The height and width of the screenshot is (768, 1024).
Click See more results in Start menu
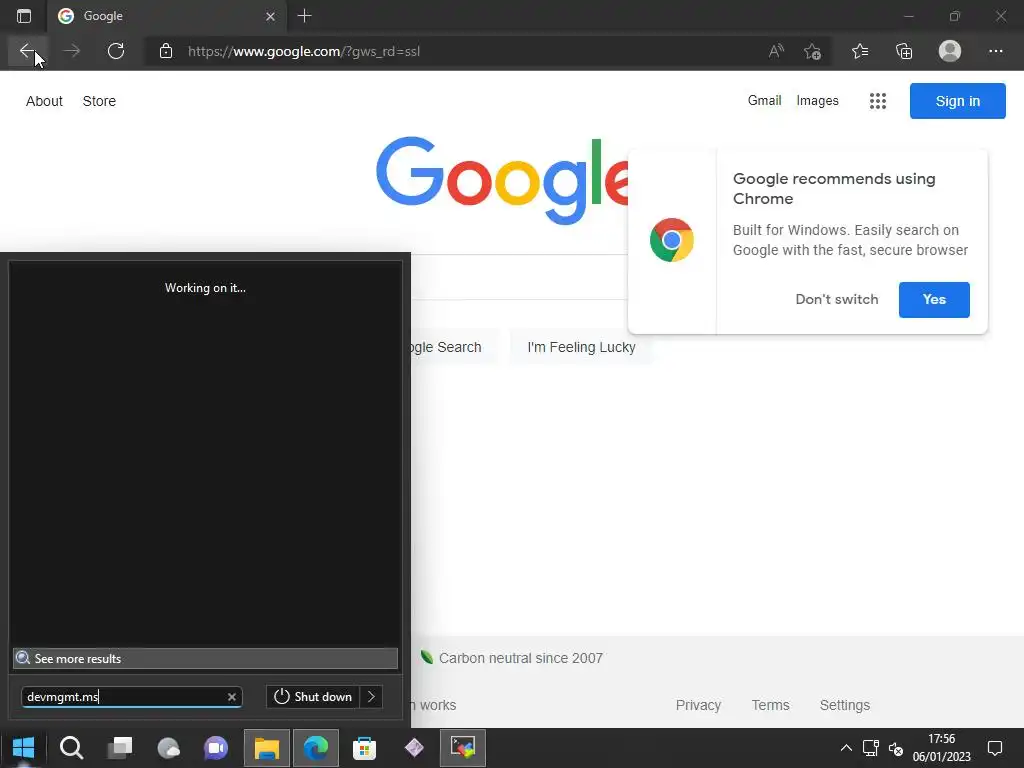coord(205,658)
